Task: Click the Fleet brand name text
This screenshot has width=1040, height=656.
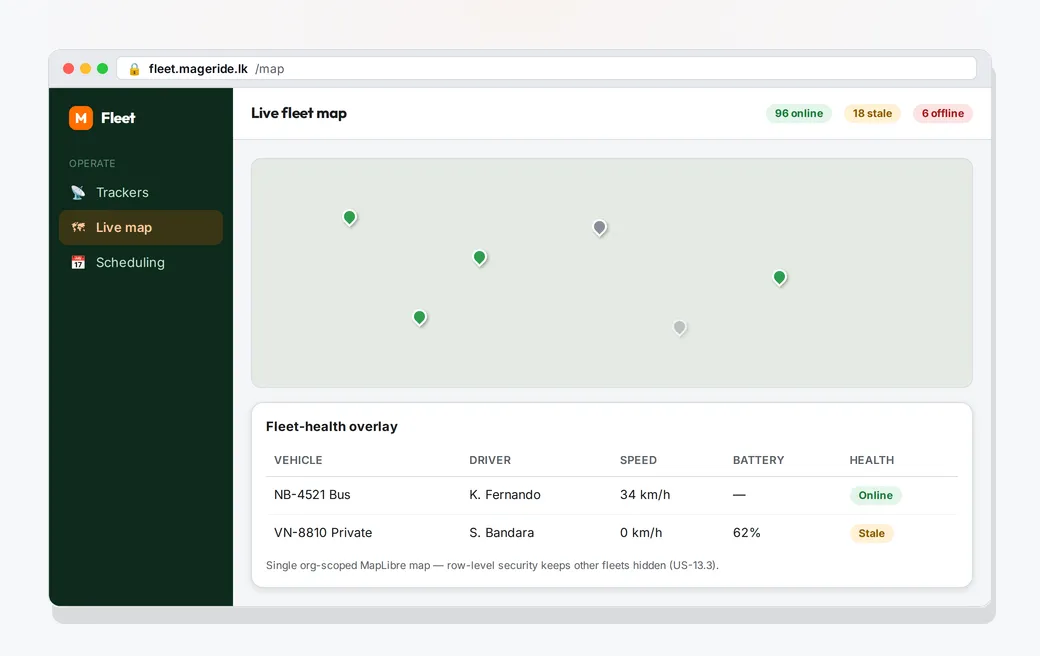Action: pyautogui.click(x=118, y=118)
